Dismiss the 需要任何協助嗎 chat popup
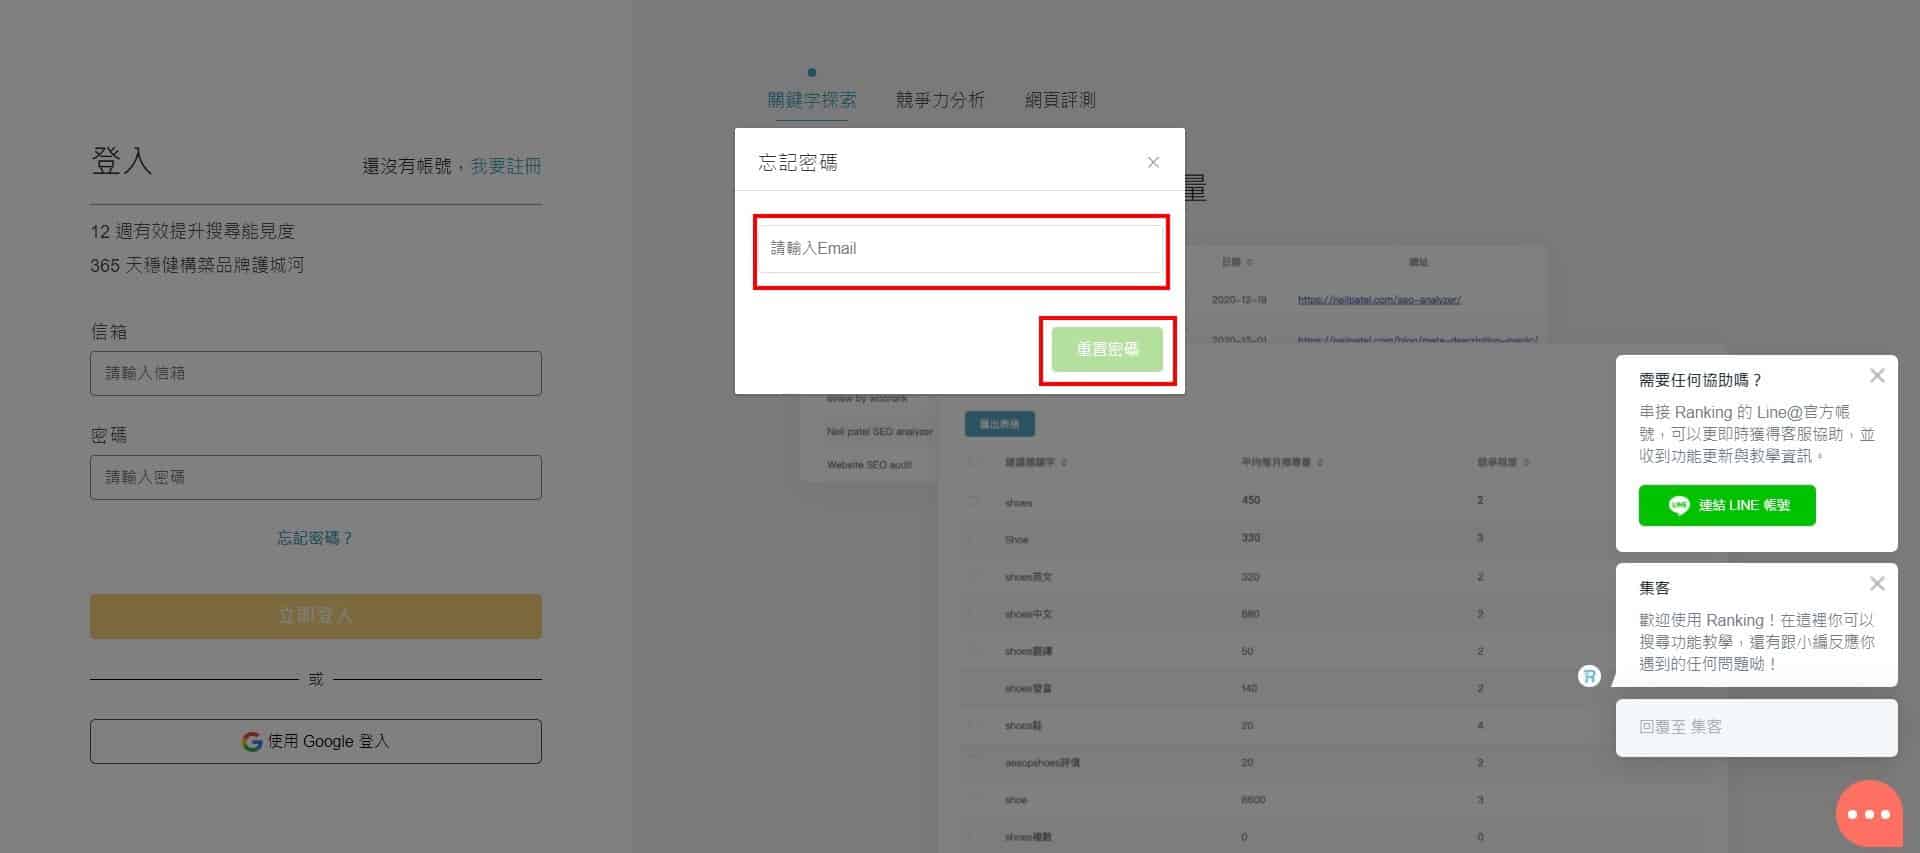The image size is (1920, 853). point(1877,376)
